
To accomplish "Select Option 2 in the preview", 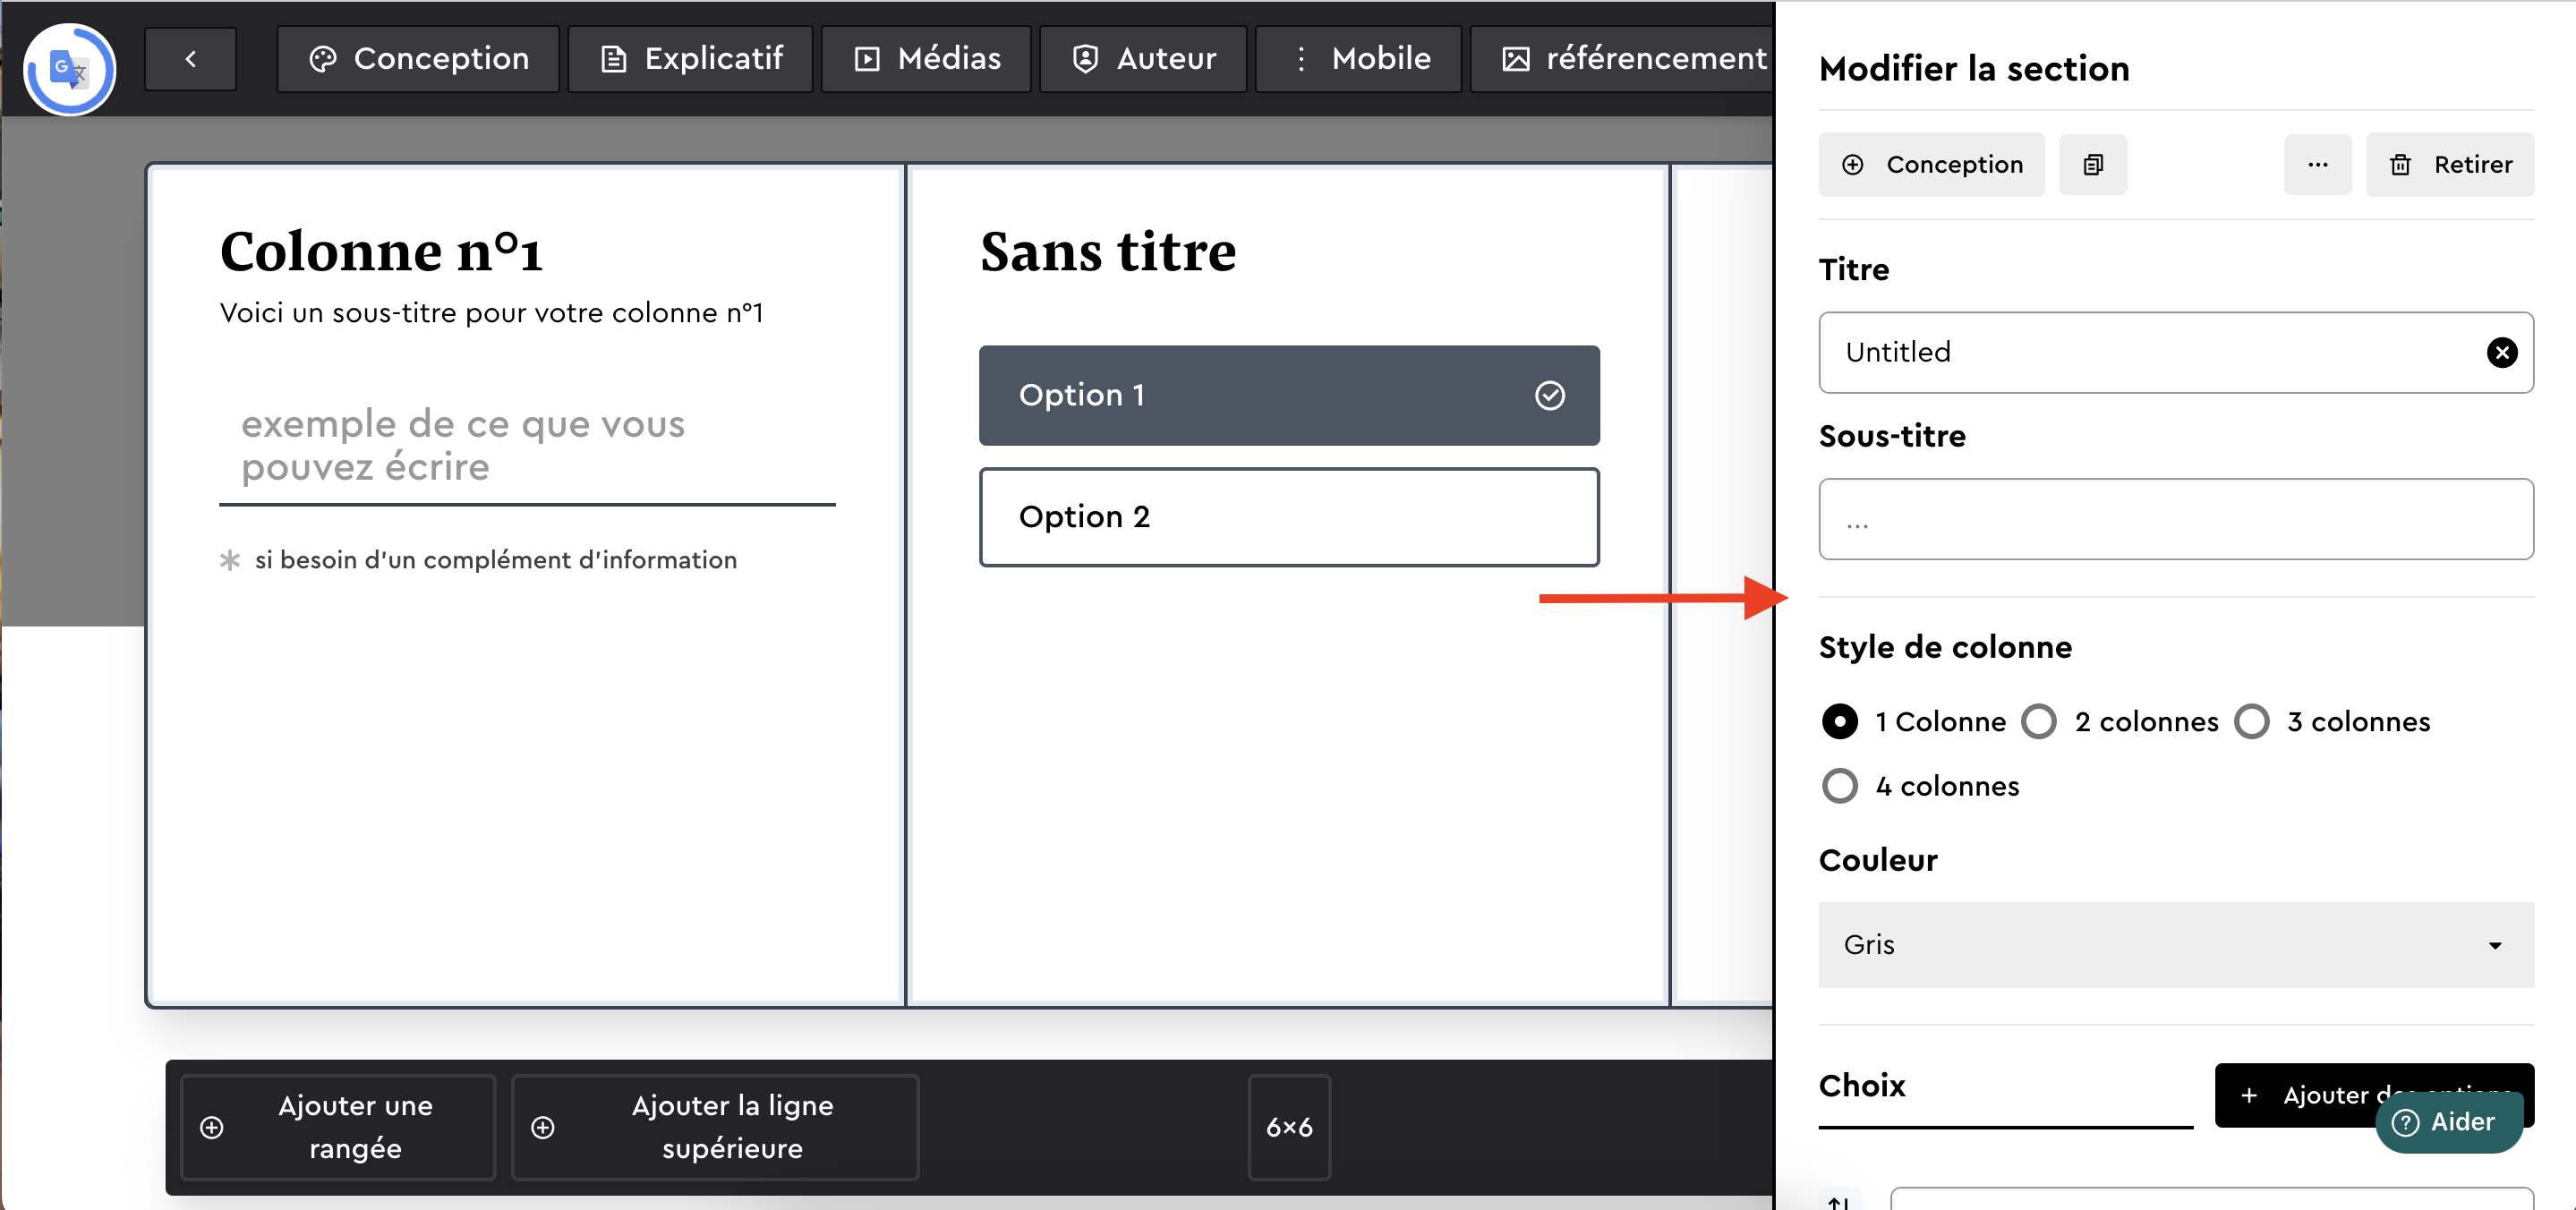I will 1288,517.
